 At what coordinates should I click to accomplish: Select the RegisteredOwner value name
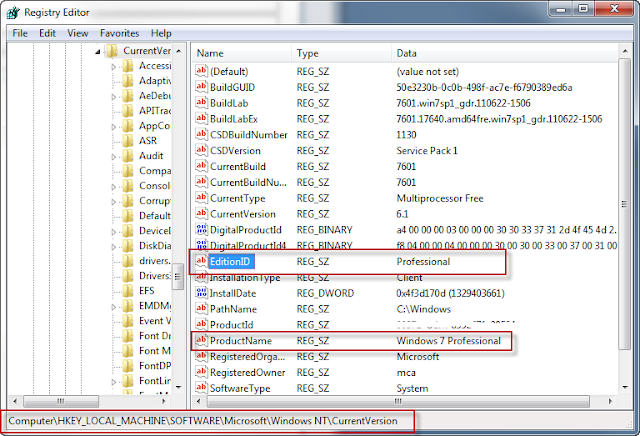click(247, 373)
